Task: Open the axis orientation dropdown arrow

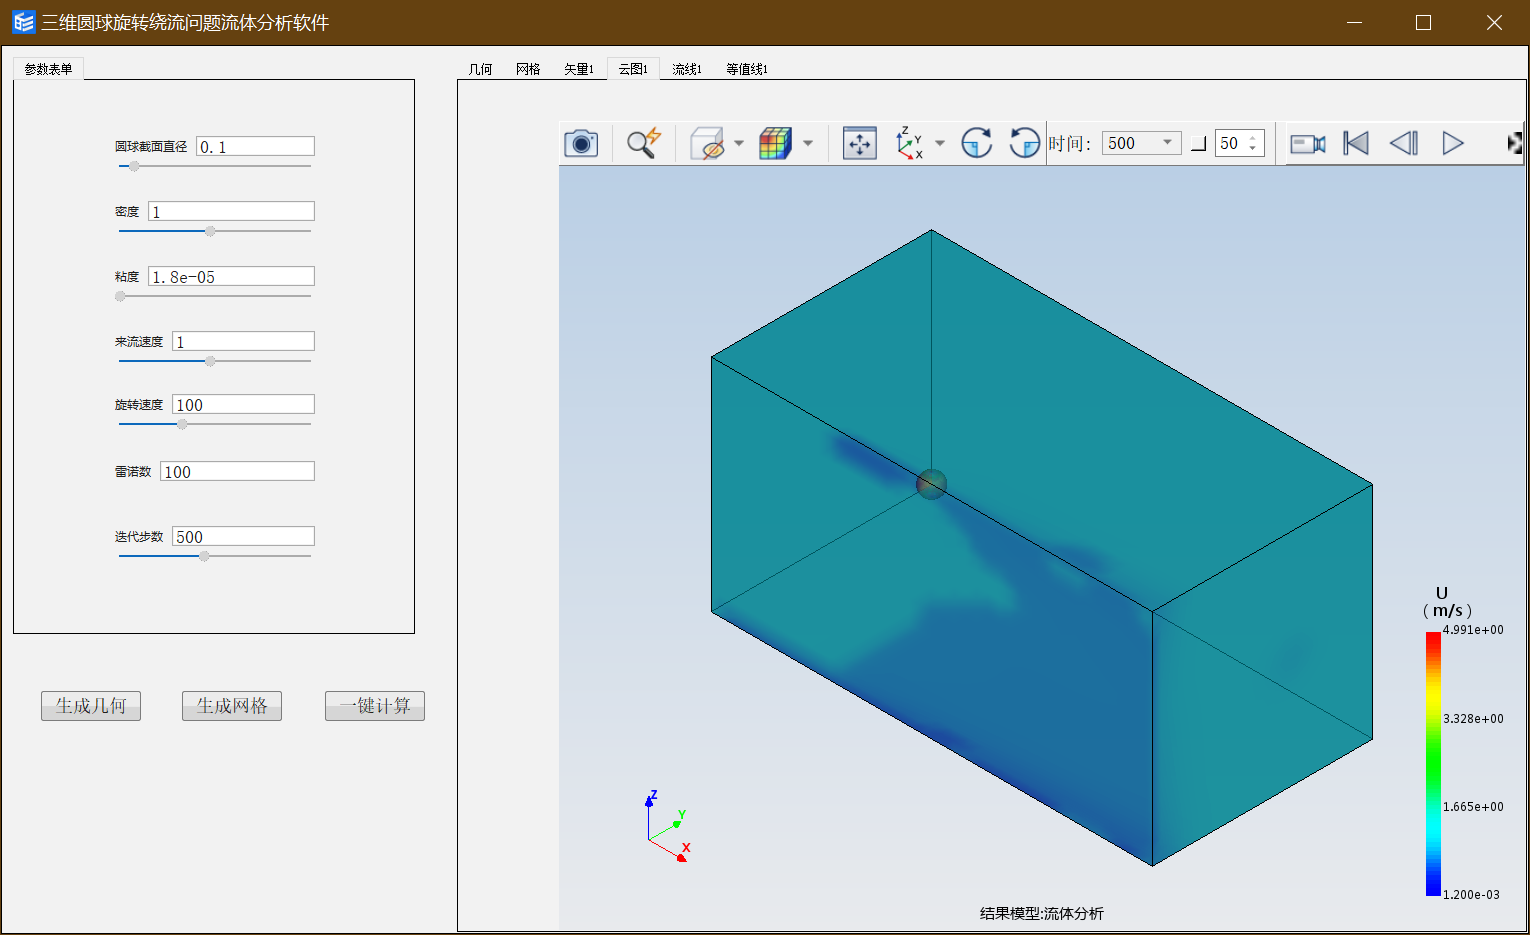Action: point(940,143)
